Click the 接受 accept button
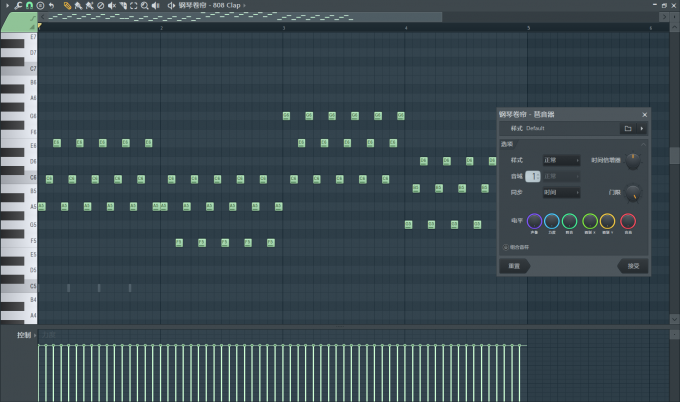This screenshot has height=402, width=680. point(632,266)
